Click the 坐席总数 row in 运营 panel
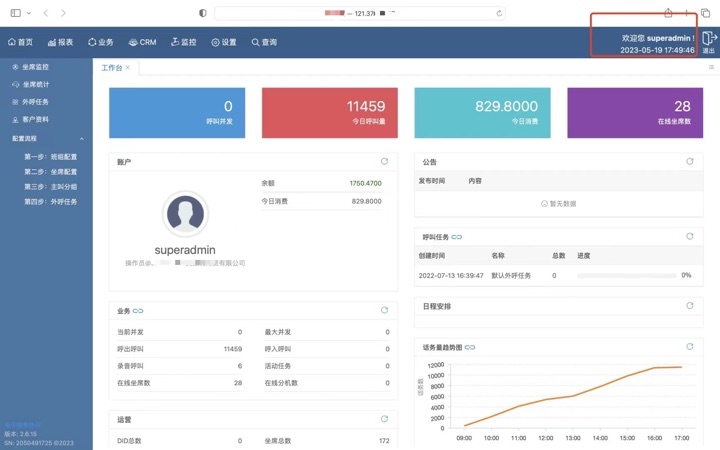 pos(327,441)
